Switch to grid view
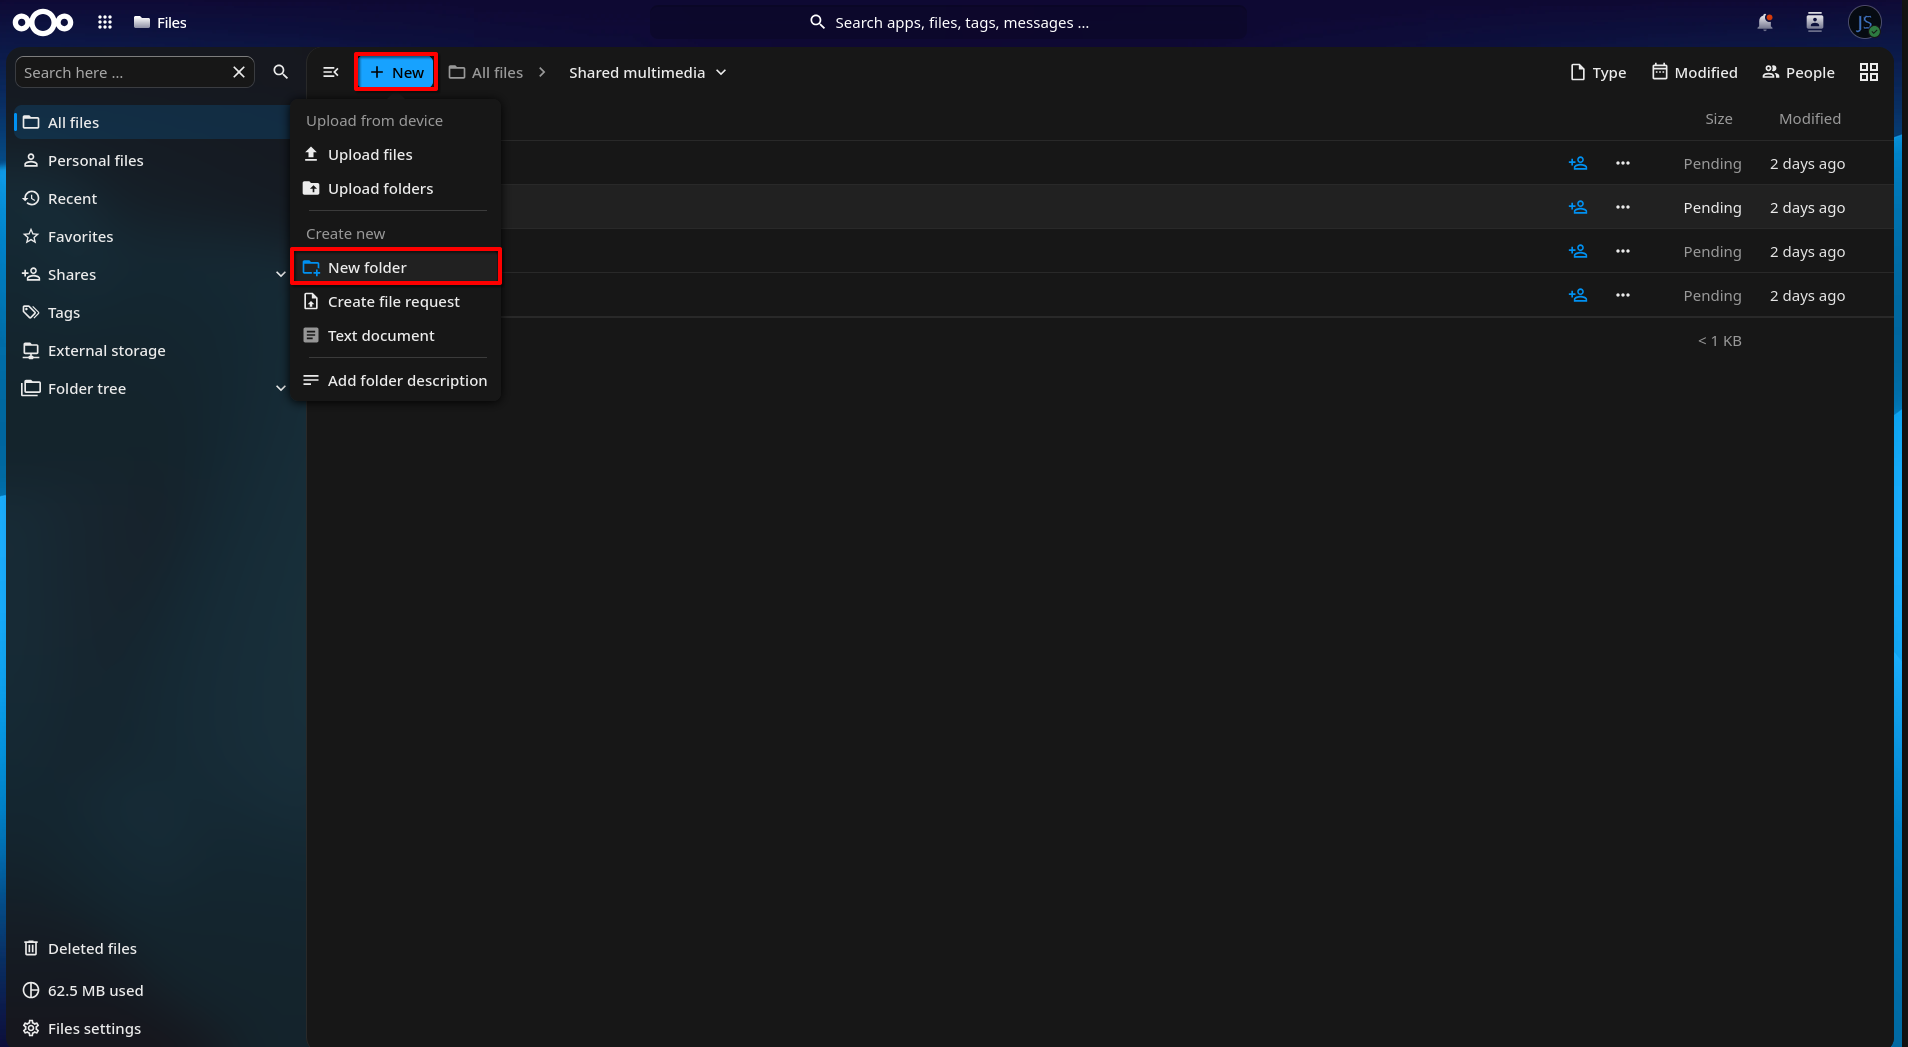 pyautogui.click(x=1869, y=72)
